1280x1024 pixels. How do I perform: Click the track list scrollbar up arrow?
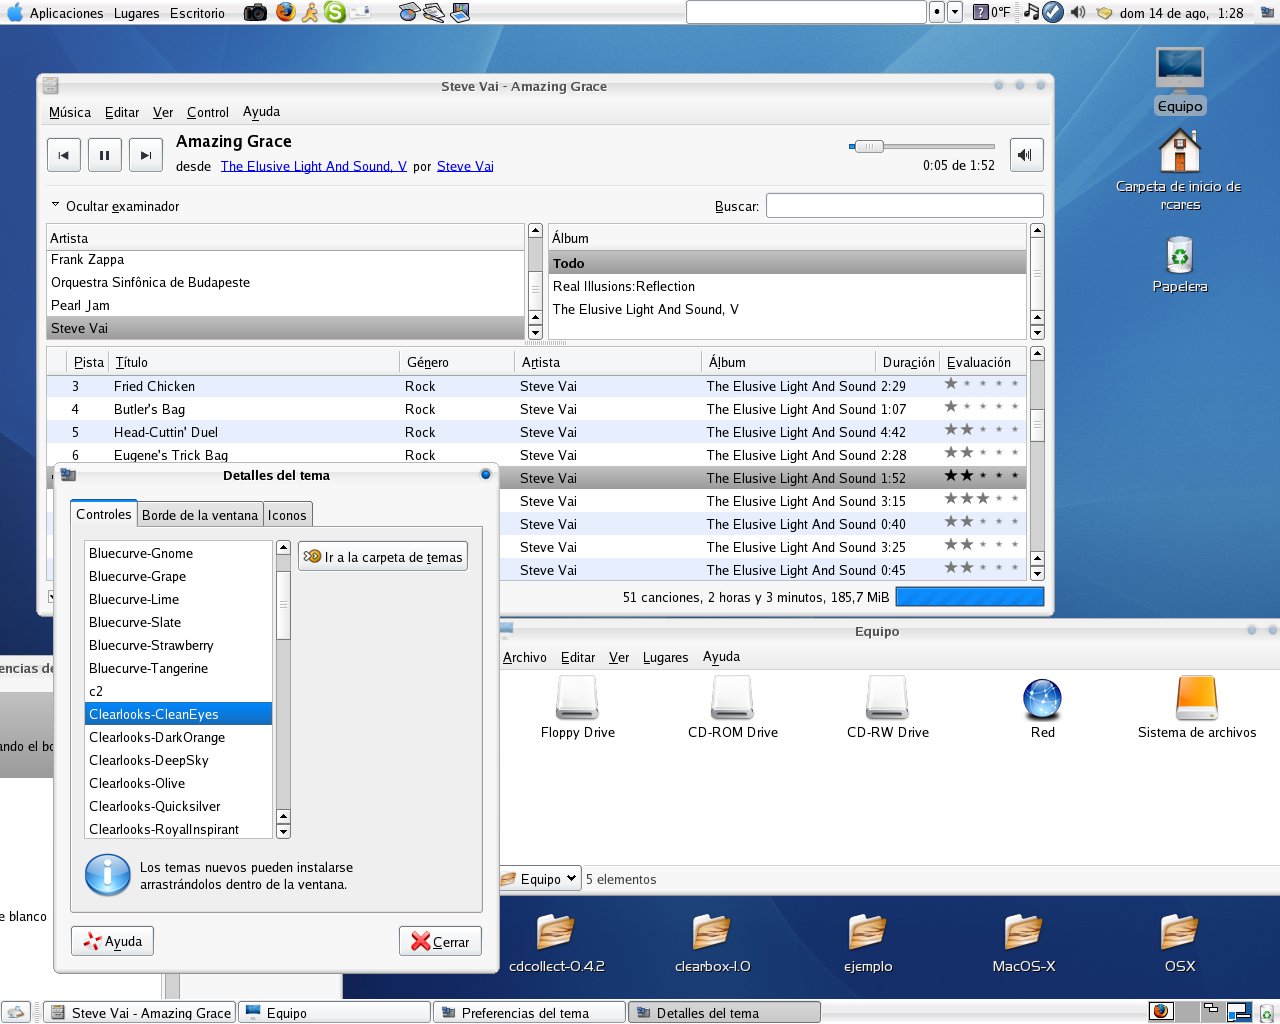(x=1037, y=353)
